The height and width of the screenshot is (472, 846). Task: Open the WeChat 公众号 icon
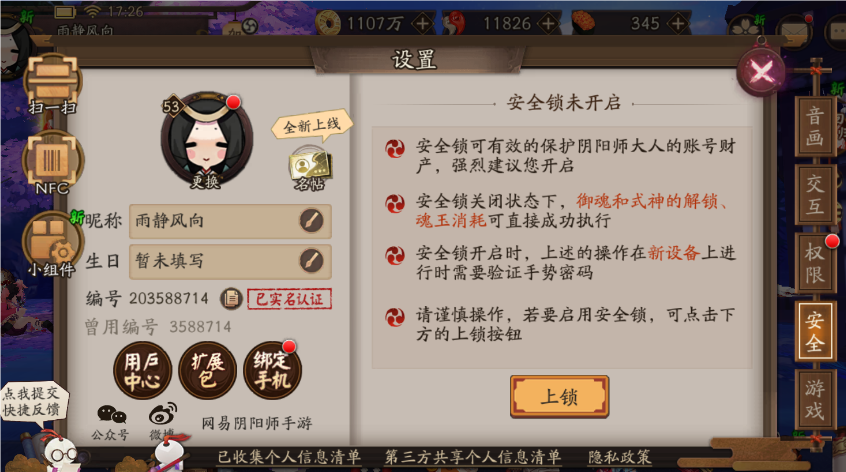tap(111, 421)
